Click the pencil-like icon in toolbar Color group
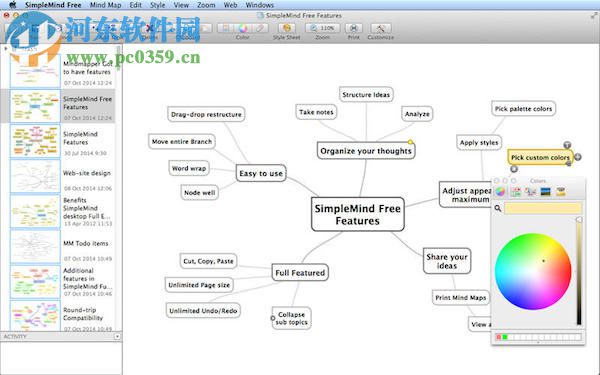This screenshot has width=600, height=375. tap(260, 28)
